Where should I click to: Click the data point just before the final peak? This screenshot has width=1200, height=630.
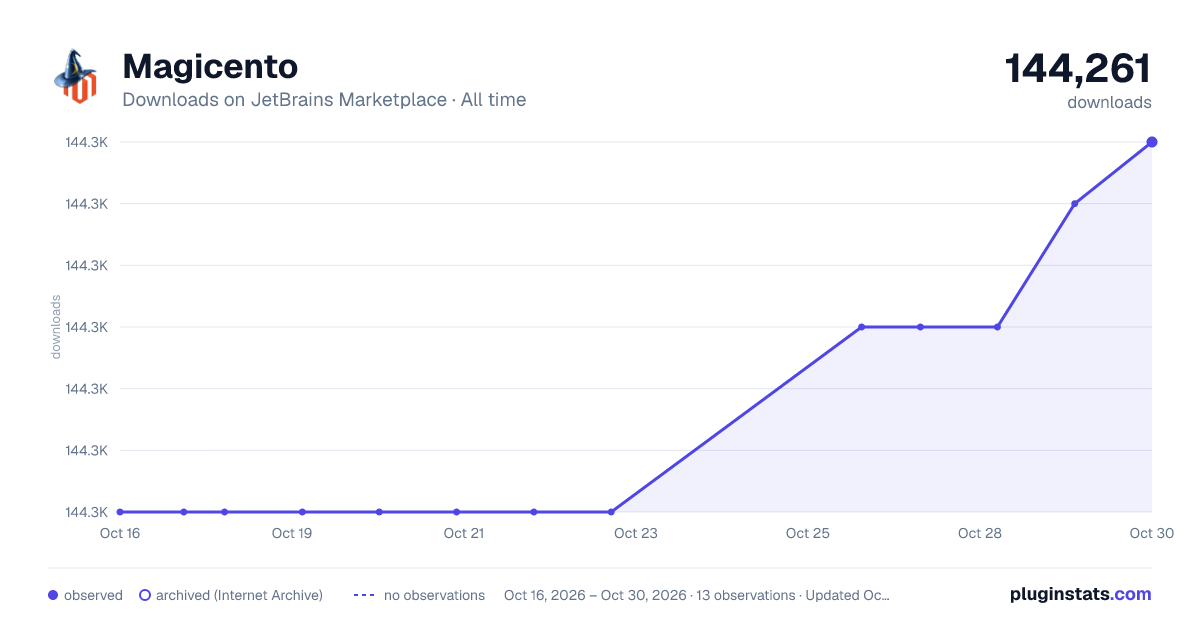[1075, 204]
